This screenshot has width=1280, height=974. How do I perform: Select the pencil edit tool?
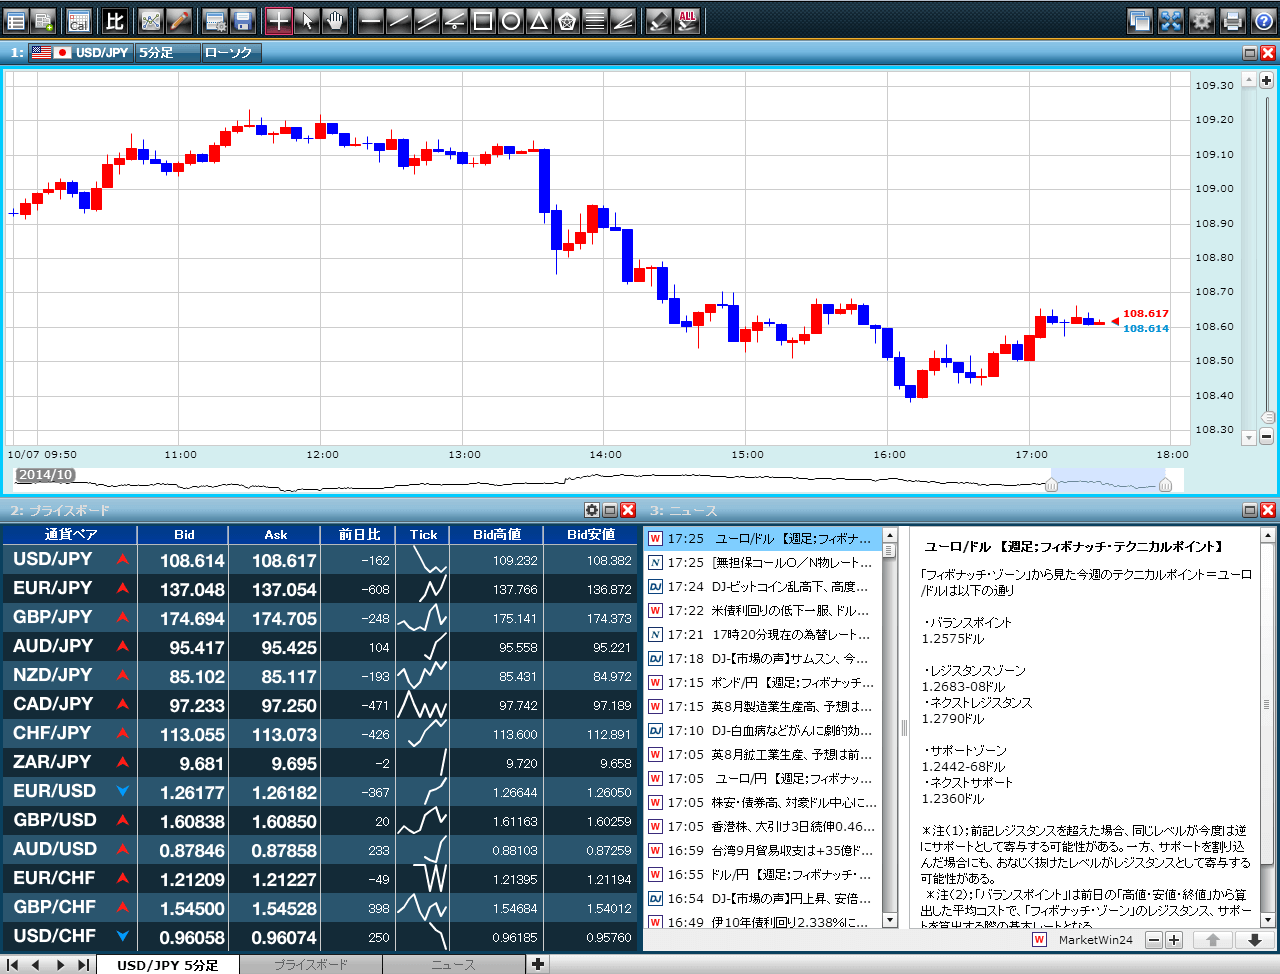(x=179, y=20)
